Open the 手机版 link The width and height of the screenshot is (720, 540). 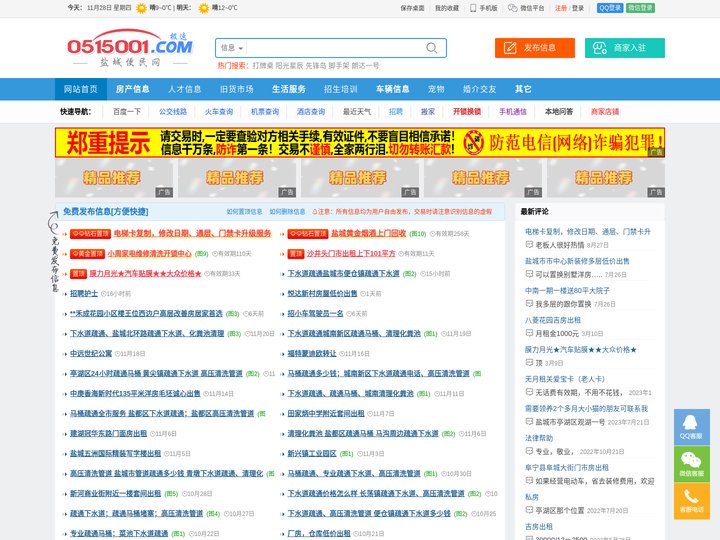(484, 8)
